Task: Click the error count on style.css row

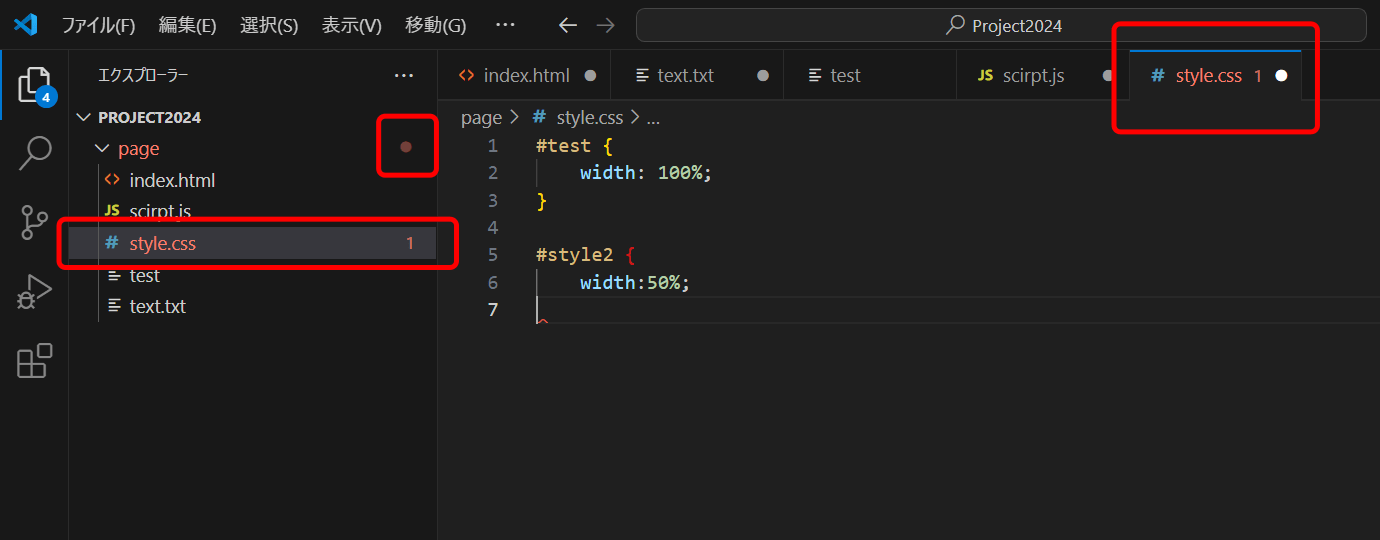Action: pos(410,243)
